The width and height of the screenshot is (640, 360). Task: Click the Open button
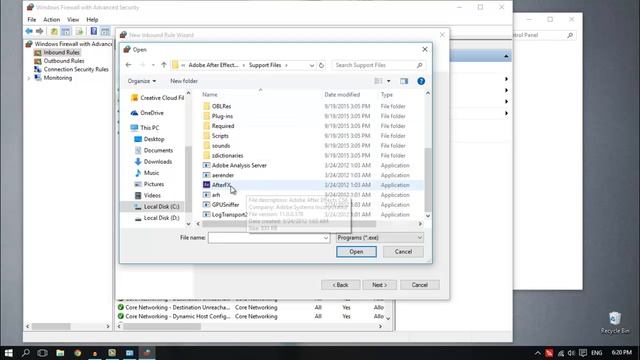(356, 252)
